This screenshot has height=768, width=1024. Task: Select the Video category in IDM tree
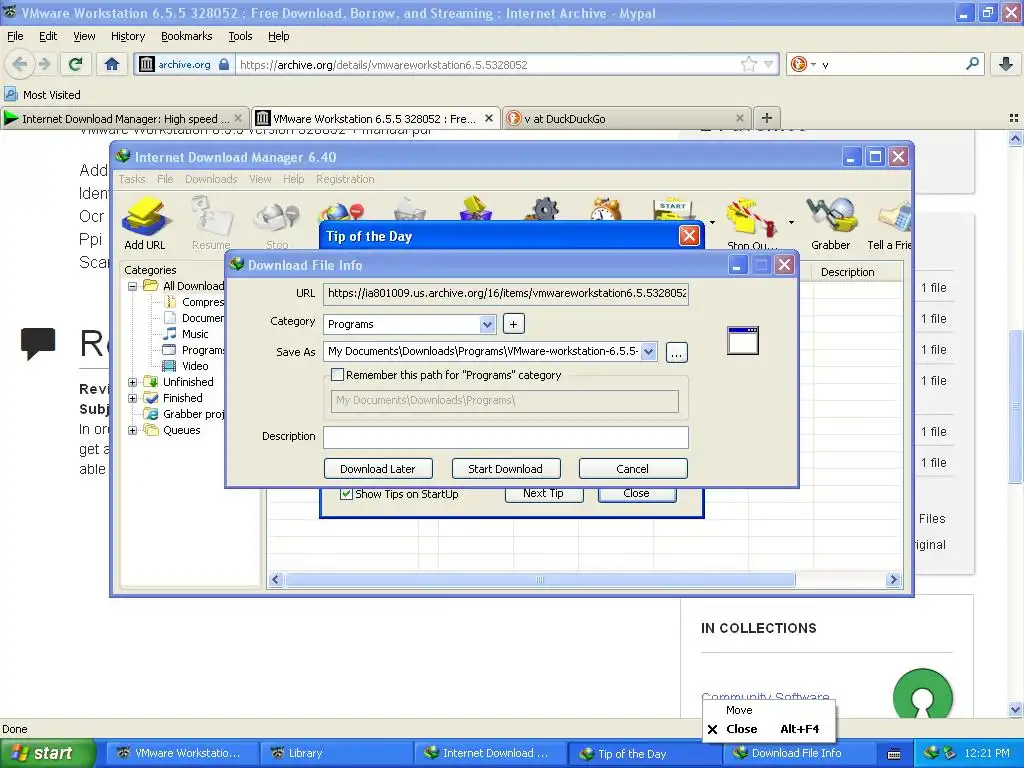pyautogui.click(x=195, y=366)
